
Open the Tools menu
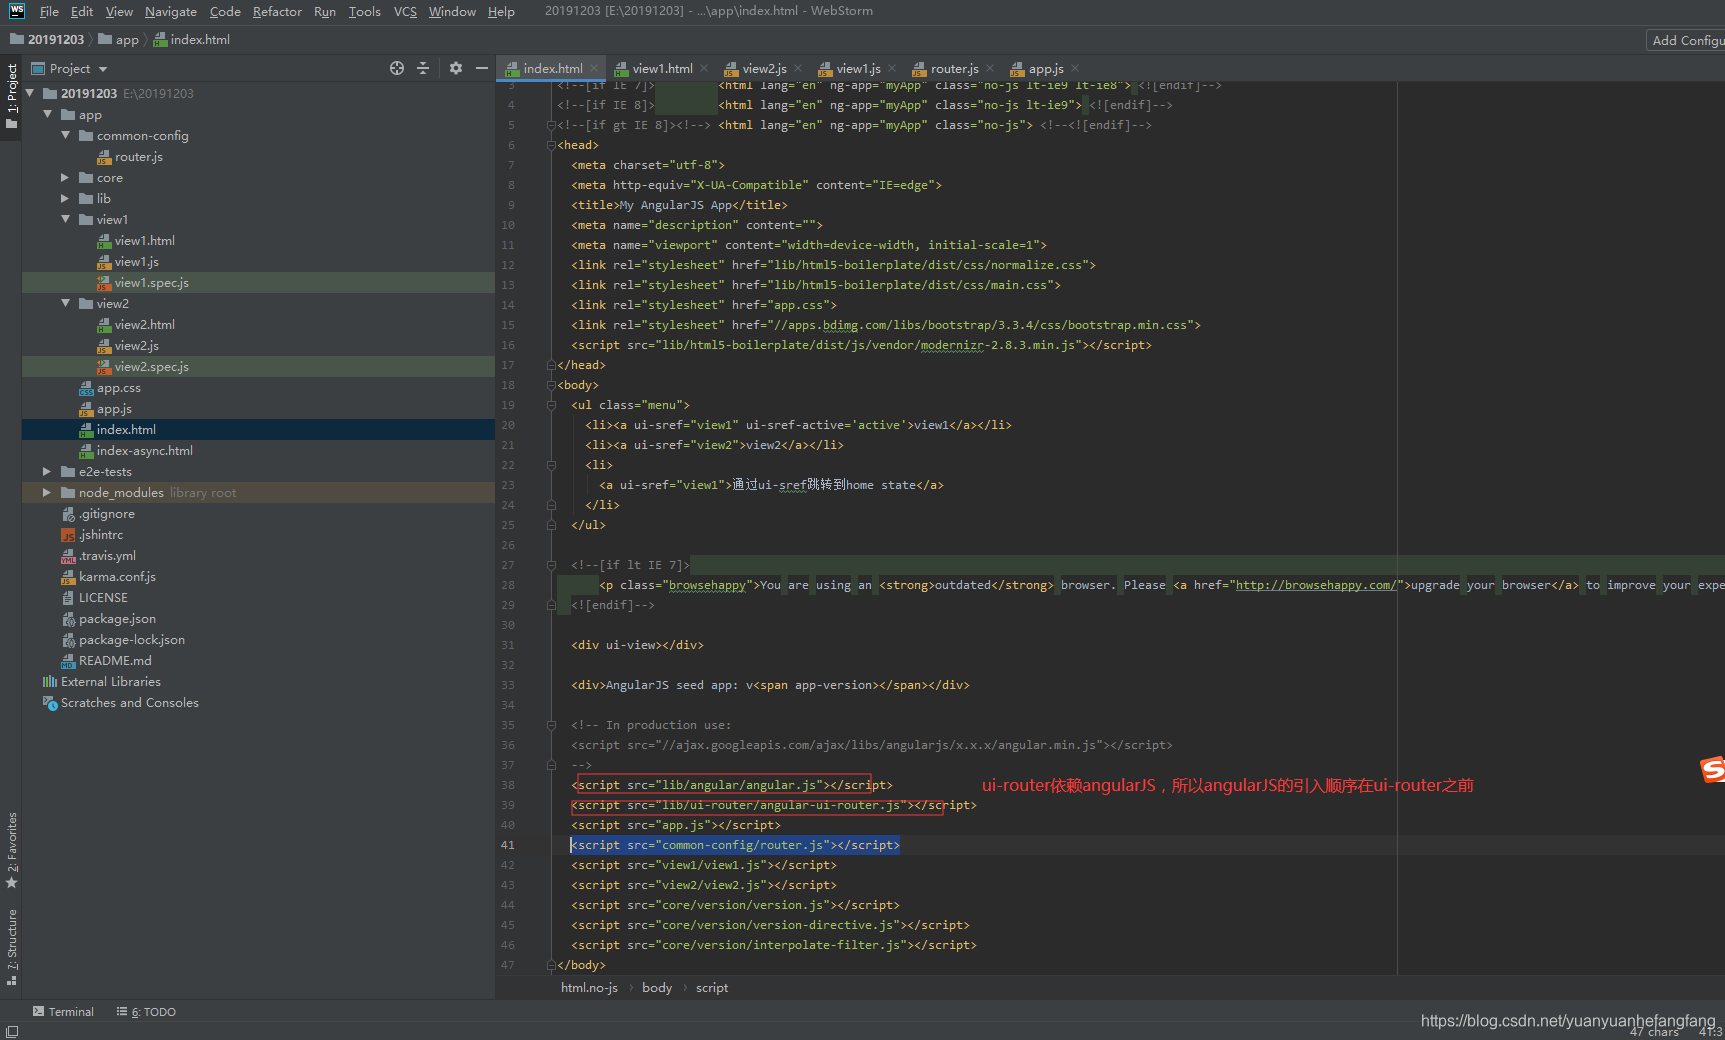coord(364,11)
